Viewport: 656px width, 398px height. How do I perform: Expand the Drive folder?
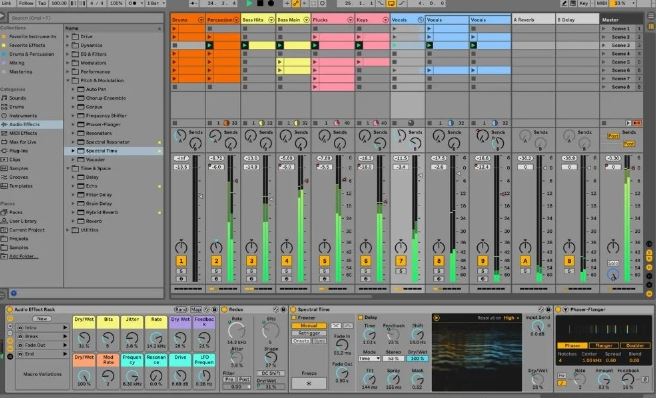tap(68, 36)
